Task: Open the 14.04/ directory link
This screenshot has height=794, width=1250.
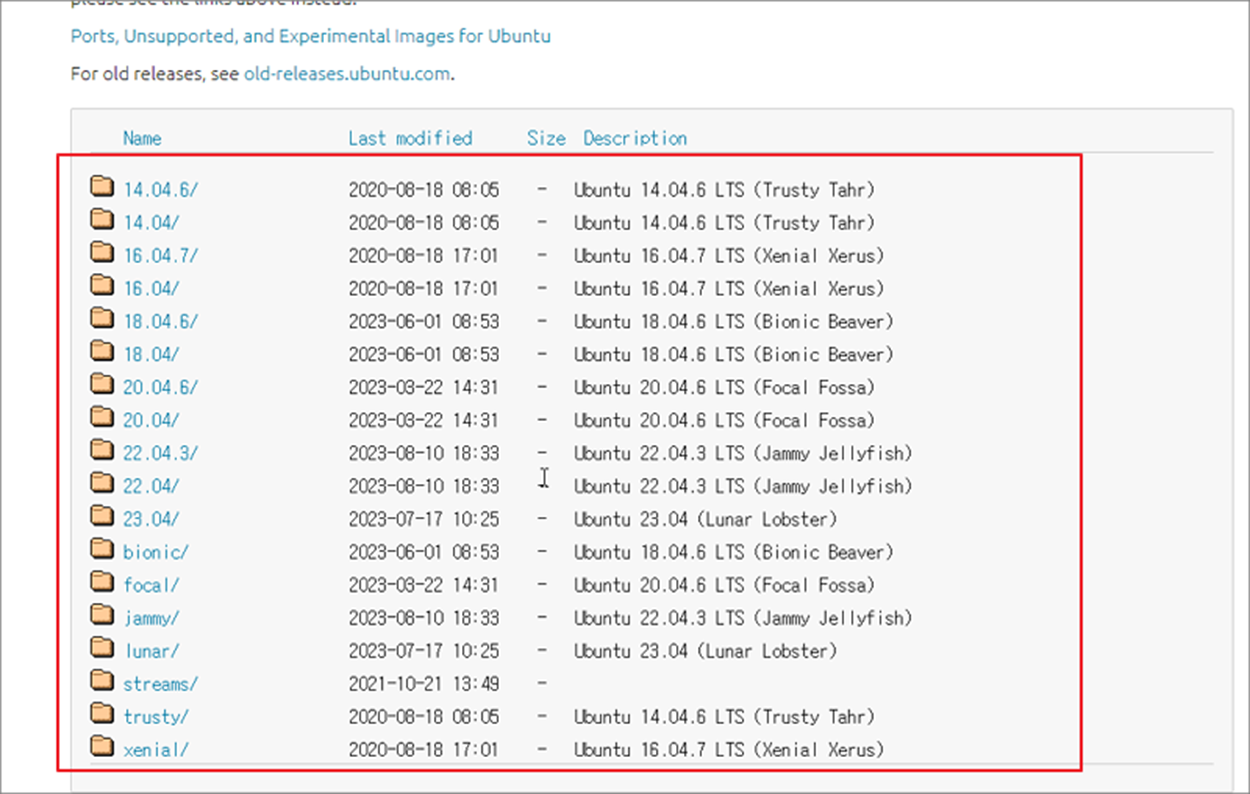Action: coord(152,222)
